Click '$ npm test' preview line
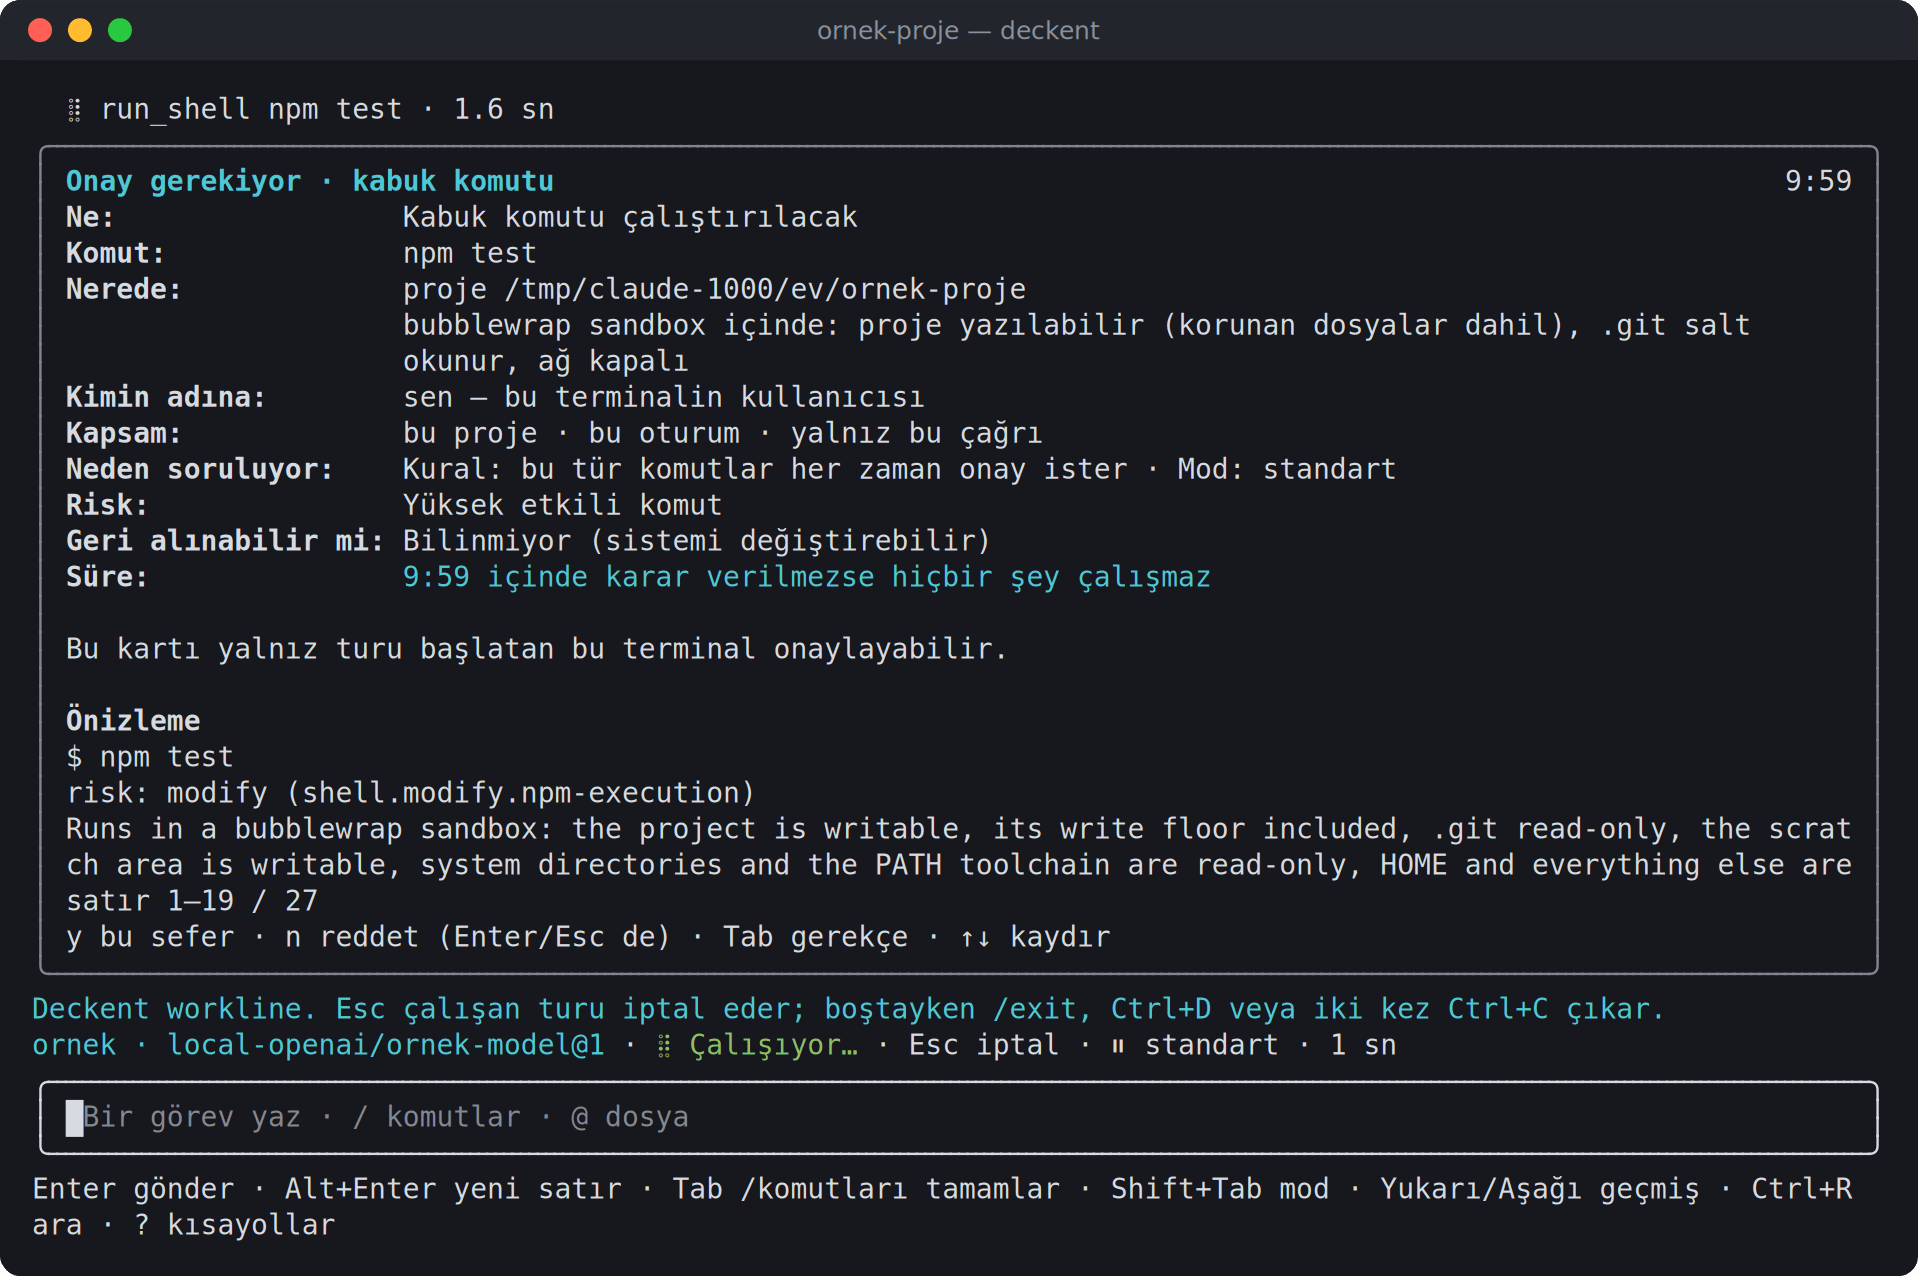This screenshot has width=1918, height=1276. coord(150,757)
